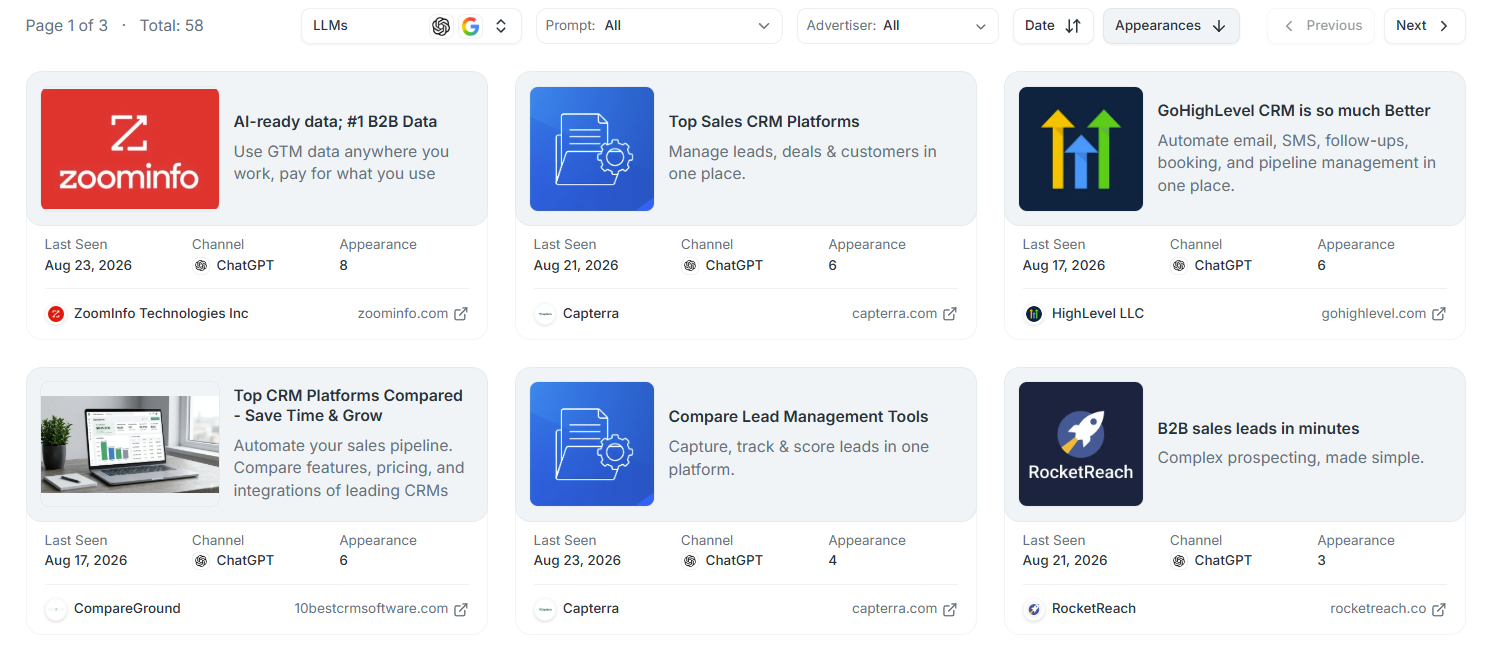1485x647 pixels.
Task: Click 'Top Sales CRM Platforms' headline
Action: point(764,122)
